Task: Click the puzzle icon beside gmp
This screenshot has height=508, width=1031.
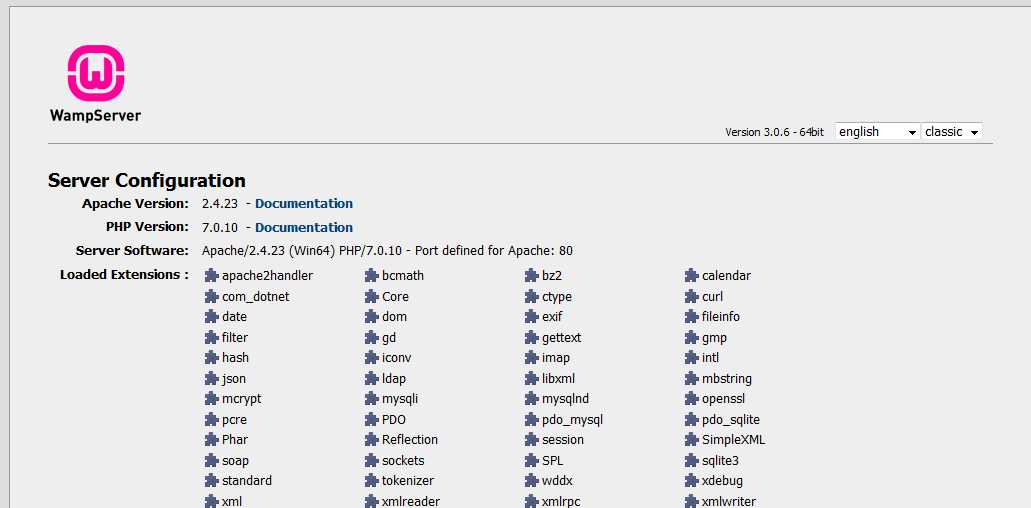Action: tap(691, 337)
